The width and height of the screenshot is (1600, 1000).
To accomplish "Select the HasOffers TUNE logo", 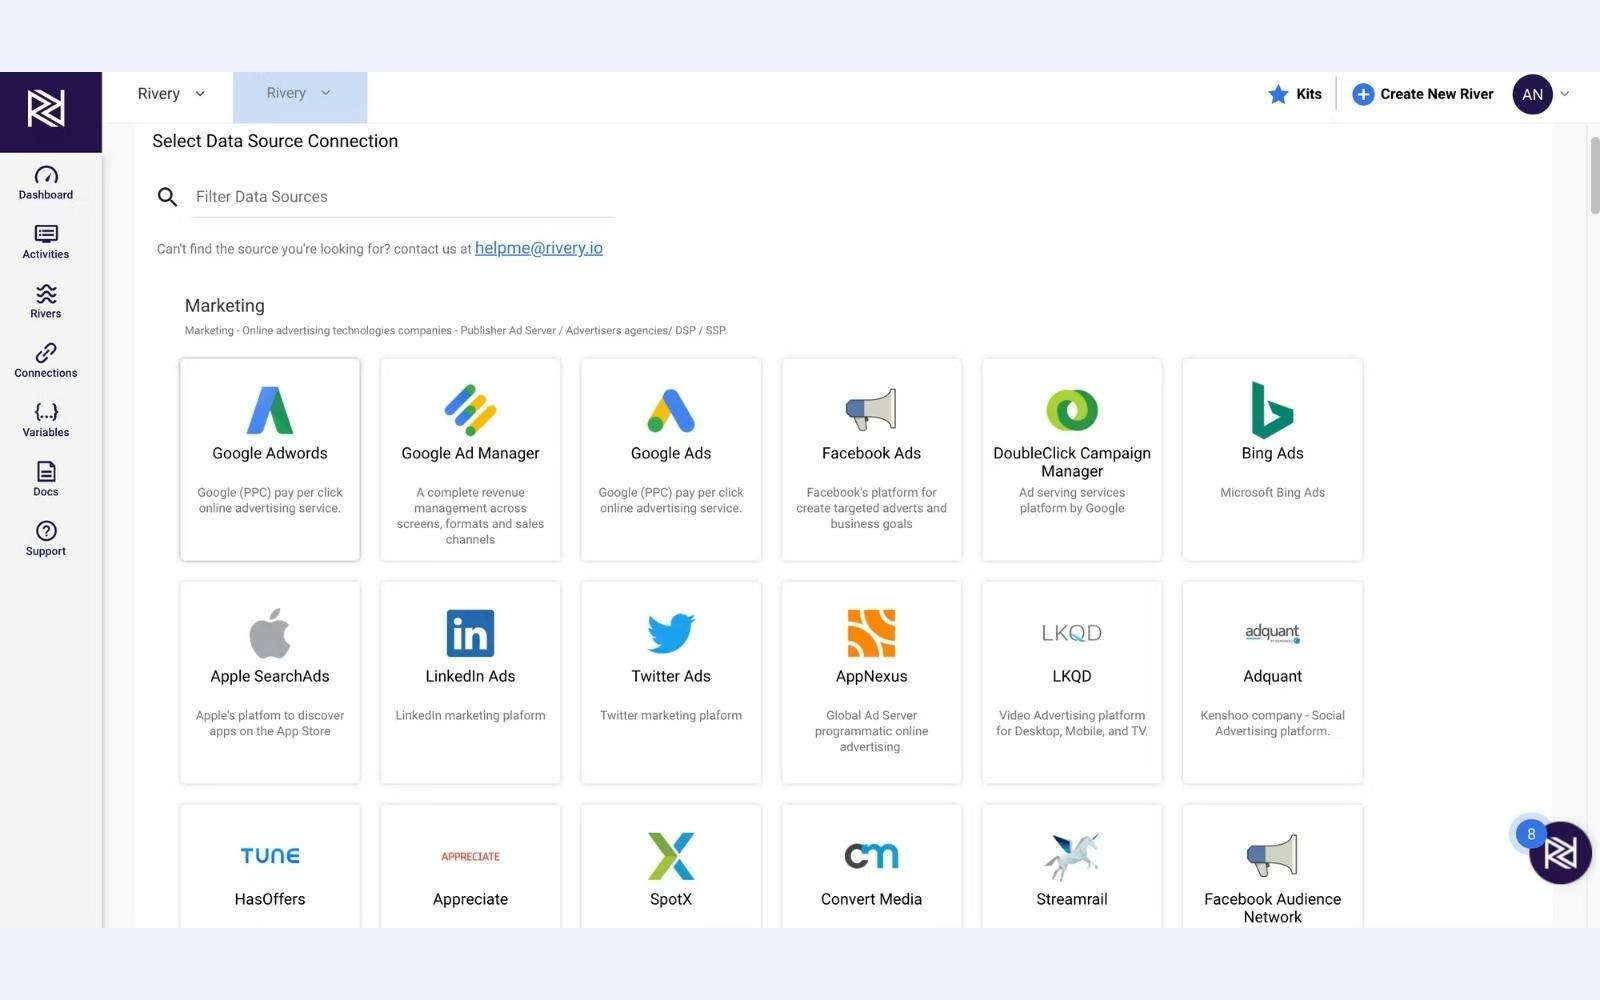I will (270, 856).
